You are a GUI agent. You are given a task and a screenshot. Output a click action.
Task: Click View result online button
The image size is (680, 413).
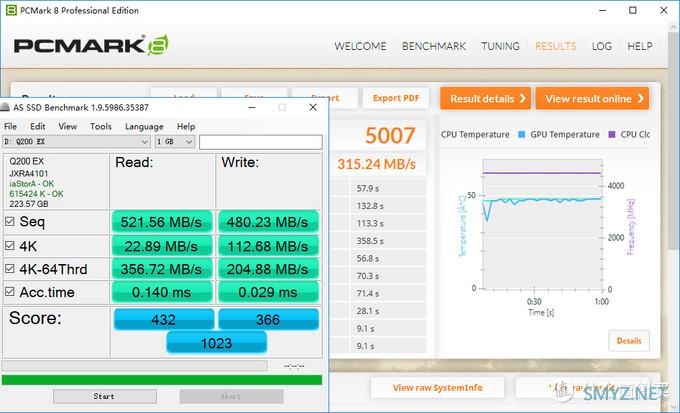point(592,98)
